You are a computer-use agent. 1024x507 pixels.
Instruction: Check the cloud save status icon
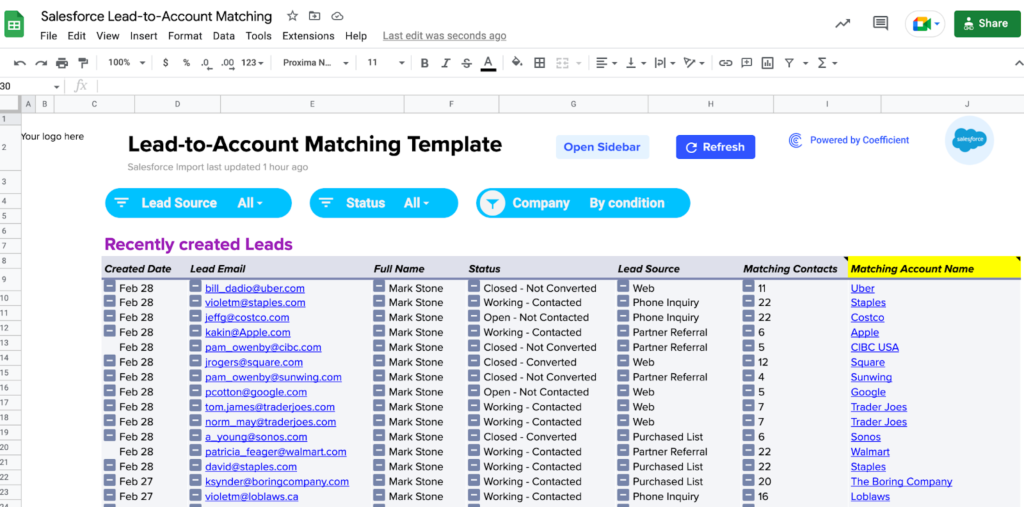click(337, 16)
